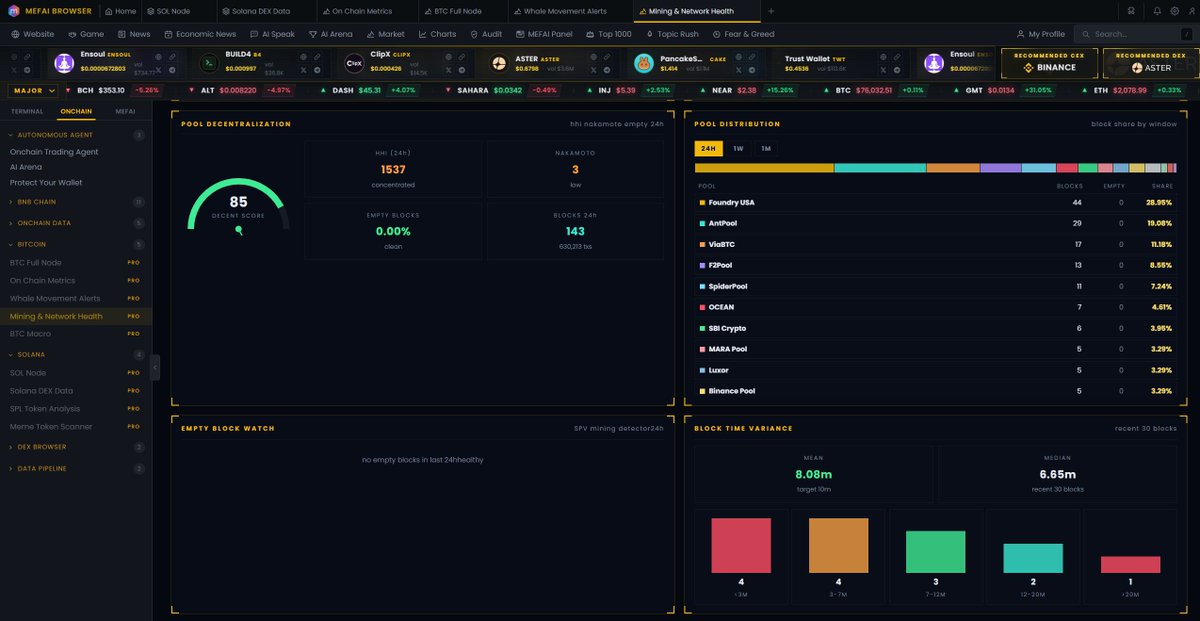Image resolution: width=1200 pixels, height=621 pixels.
Task: Select the 1W window toggle
Action: pyautogui.click(x=738, y=148)
